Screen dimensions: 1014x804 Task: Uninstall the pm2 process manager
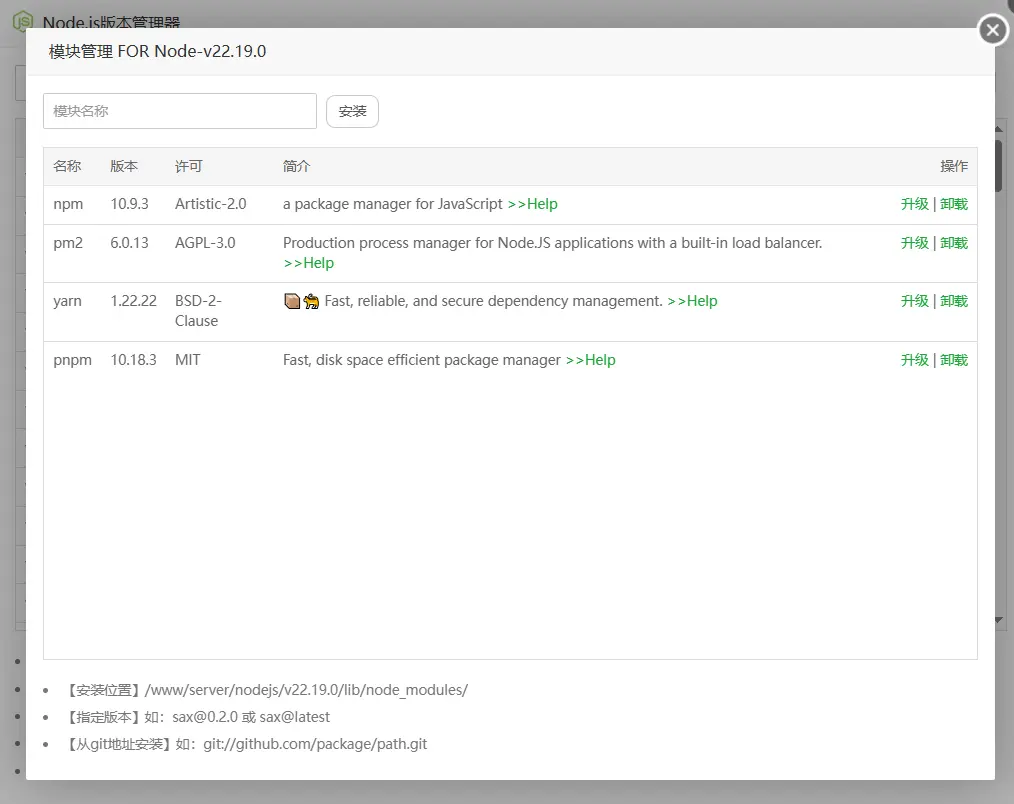click(952, 242)
